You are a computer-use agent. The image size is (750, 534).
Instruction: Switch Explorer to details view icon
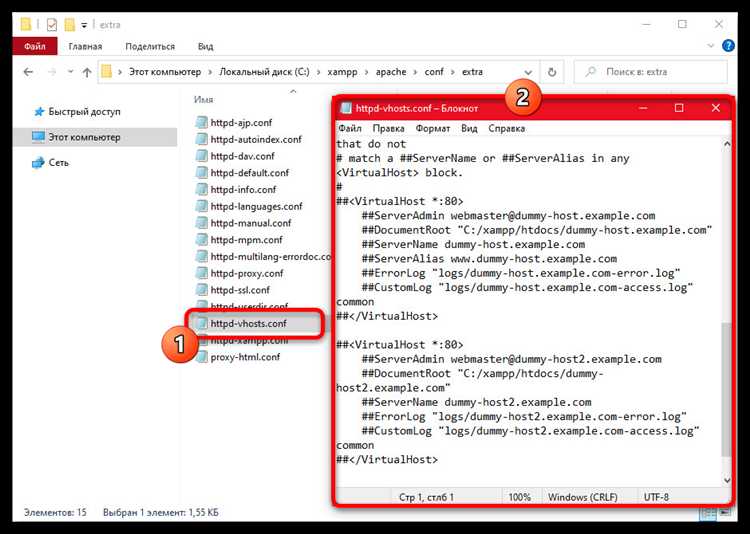(708, 513)
